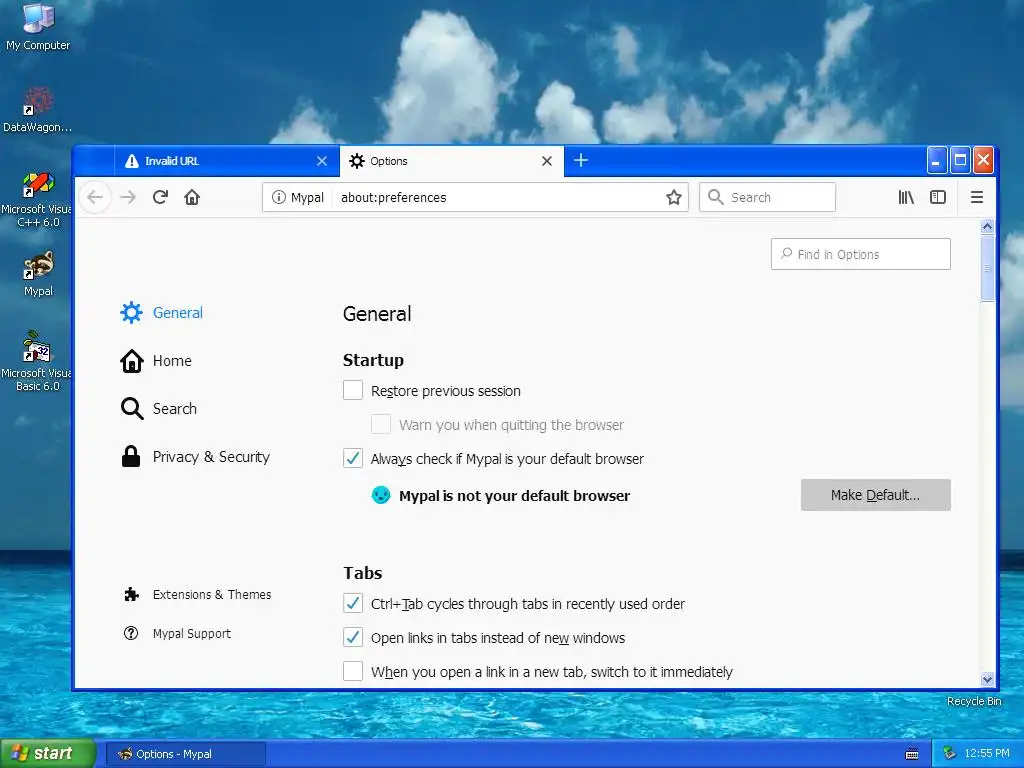Click the vertical scrollbar thumb
Screen dimensions: 1024x768
pos(987,268)
